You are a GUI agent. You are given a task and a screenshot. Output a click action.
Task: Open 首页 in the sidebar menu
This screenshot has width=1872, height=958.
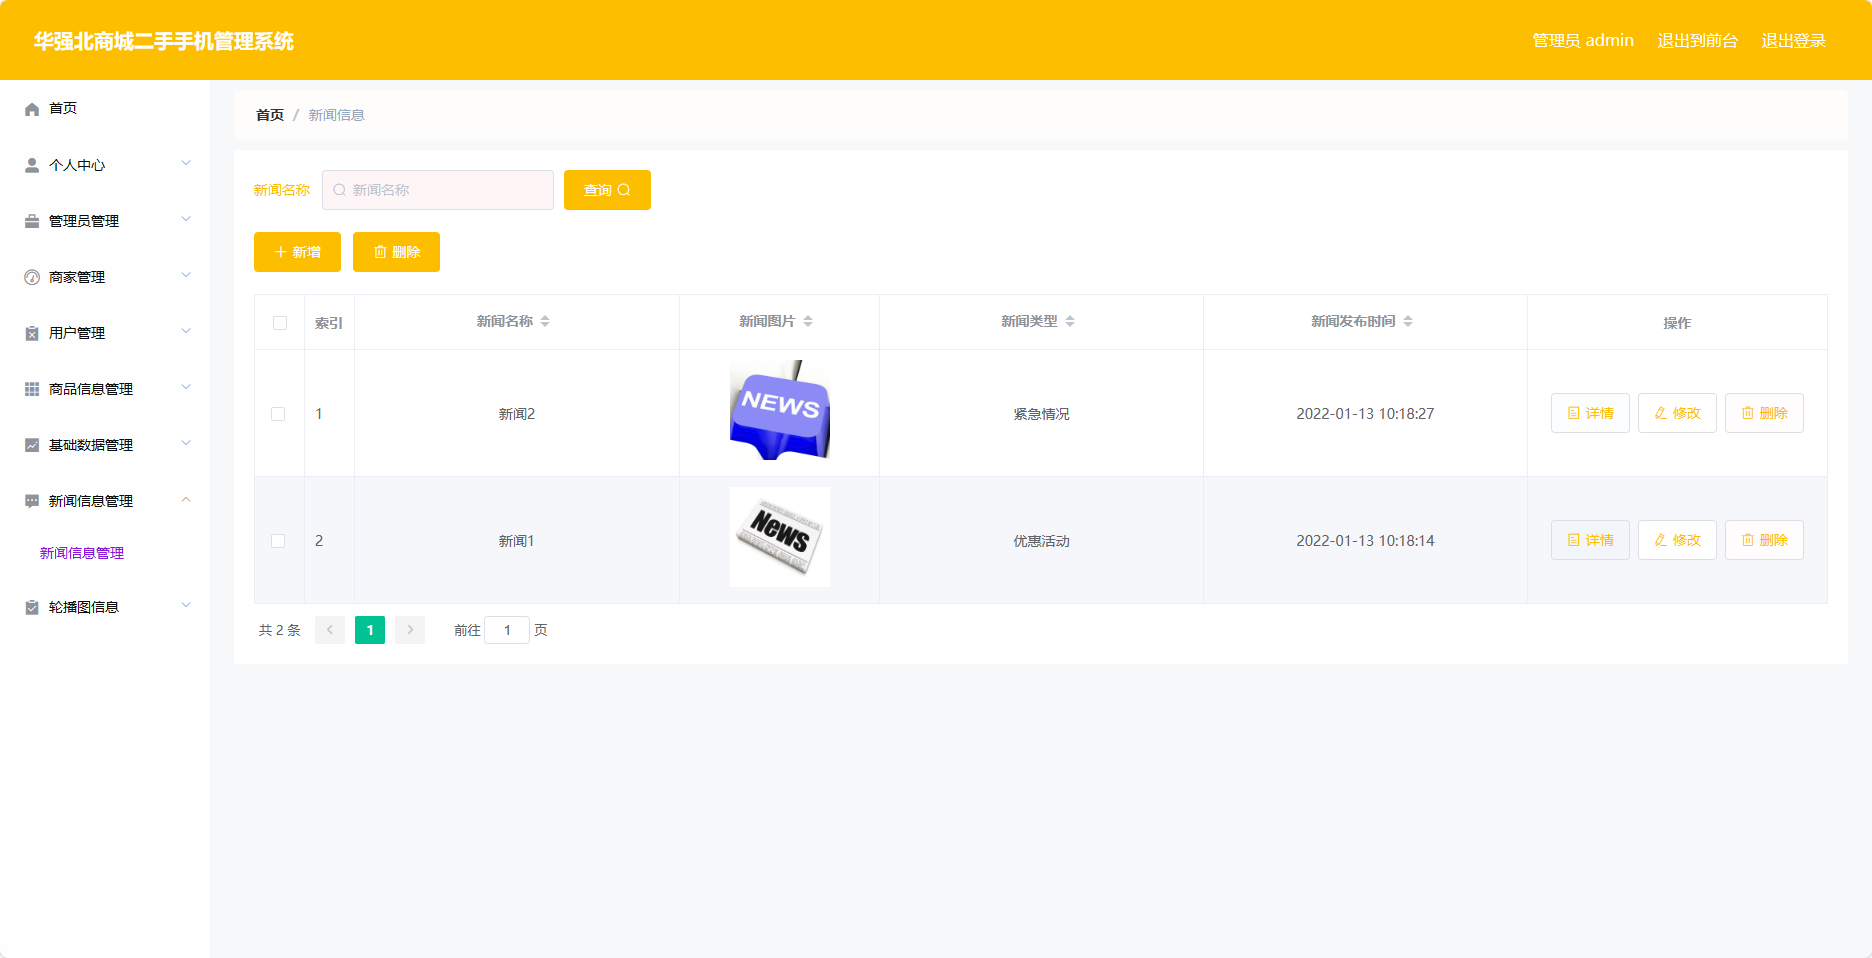pyautogui.click(x=63, y=108)
